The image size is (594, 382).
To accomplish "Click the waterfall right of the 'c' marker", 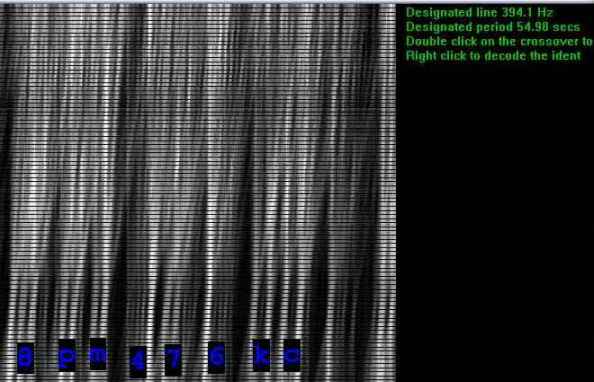I will tap(348, 355).
